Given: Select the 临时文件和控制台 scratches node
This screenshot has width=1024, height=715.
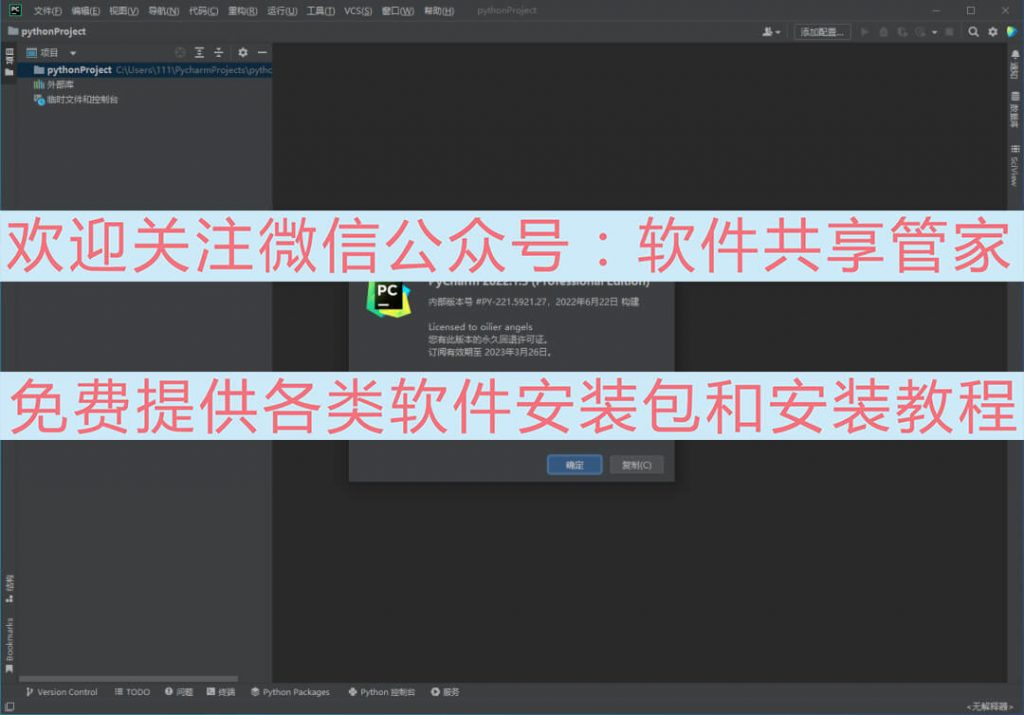Looking at the screenshot, I should (76, 100).
